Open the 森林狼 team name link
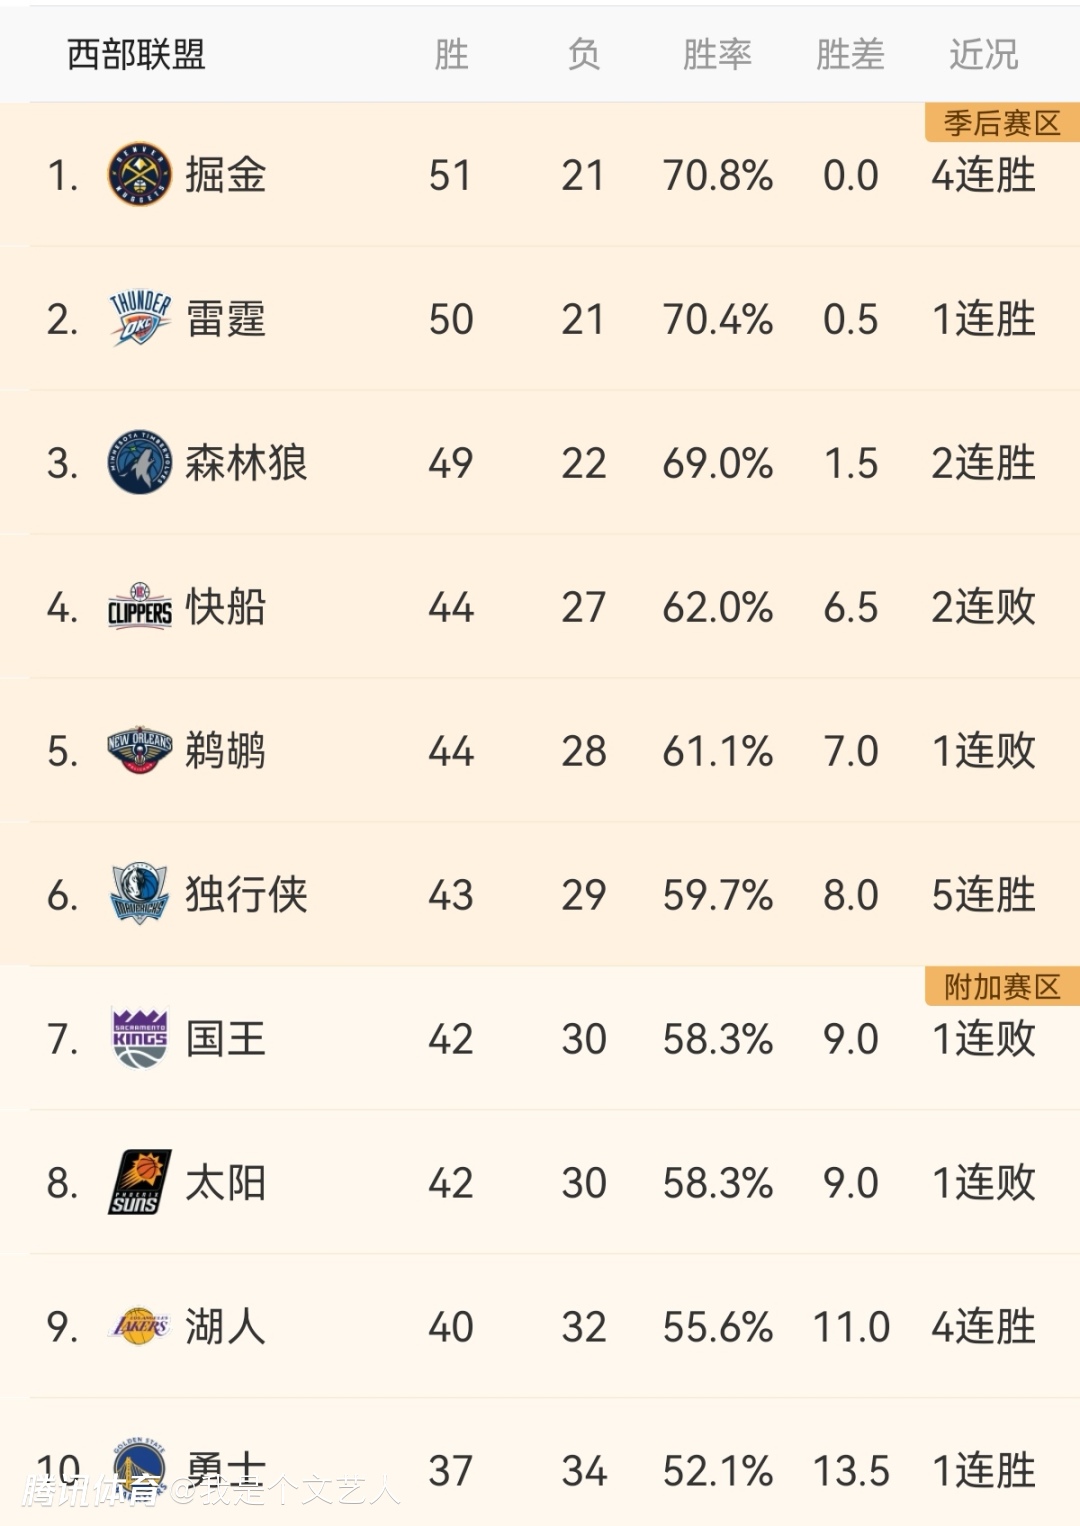Viewport: 1080px width, 1526px height. click(246, 463)
